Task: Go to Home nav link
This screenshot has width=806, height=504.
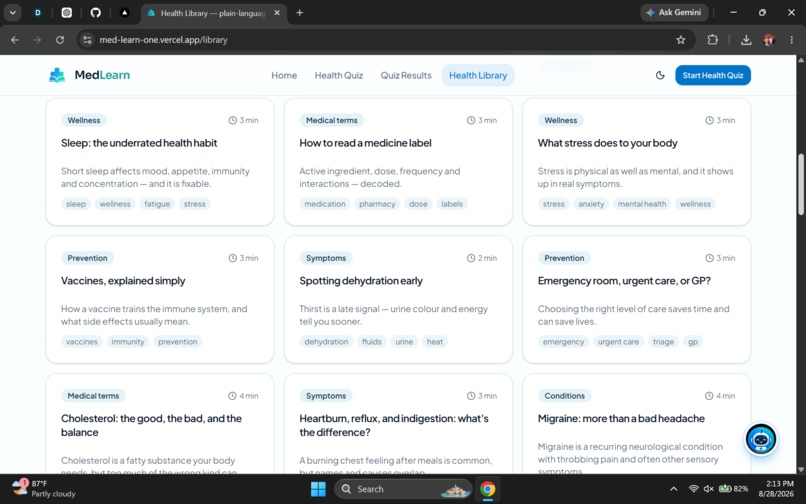Action: (284, 76)
